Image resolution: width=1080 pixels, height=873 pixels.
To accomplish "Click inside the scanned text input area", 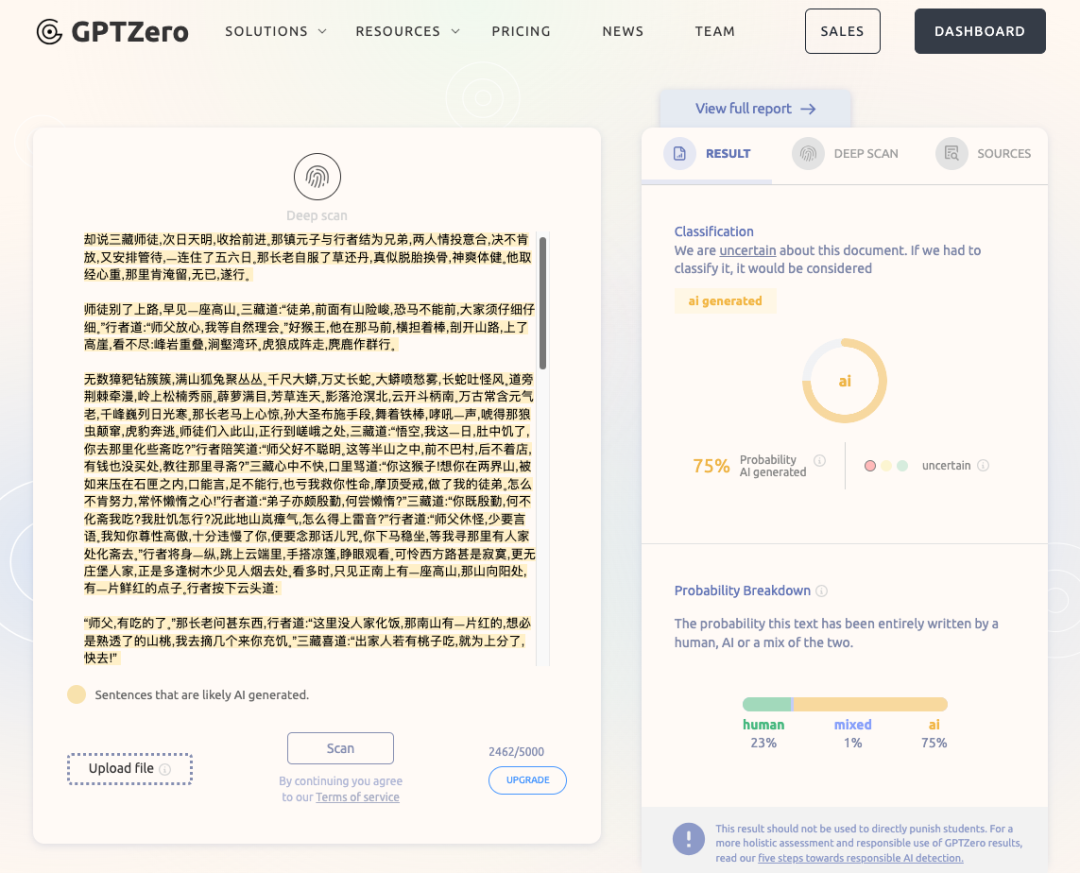I will (309, 449).
